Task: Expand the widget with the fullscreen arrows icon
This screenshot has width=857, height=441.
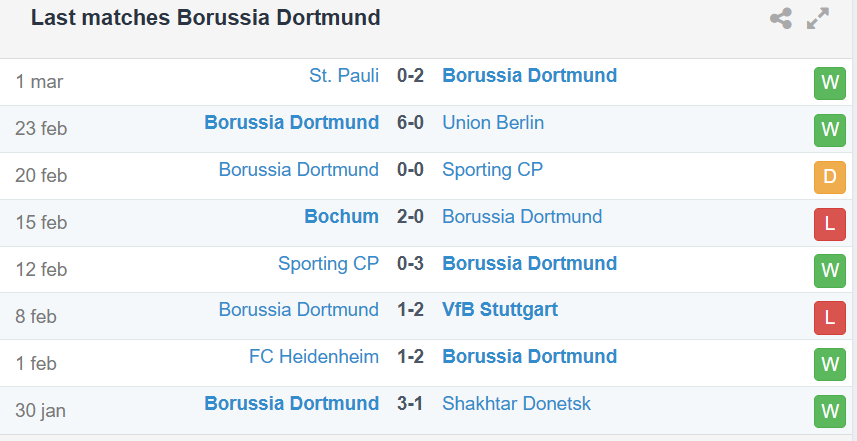Action: [818, 19]
